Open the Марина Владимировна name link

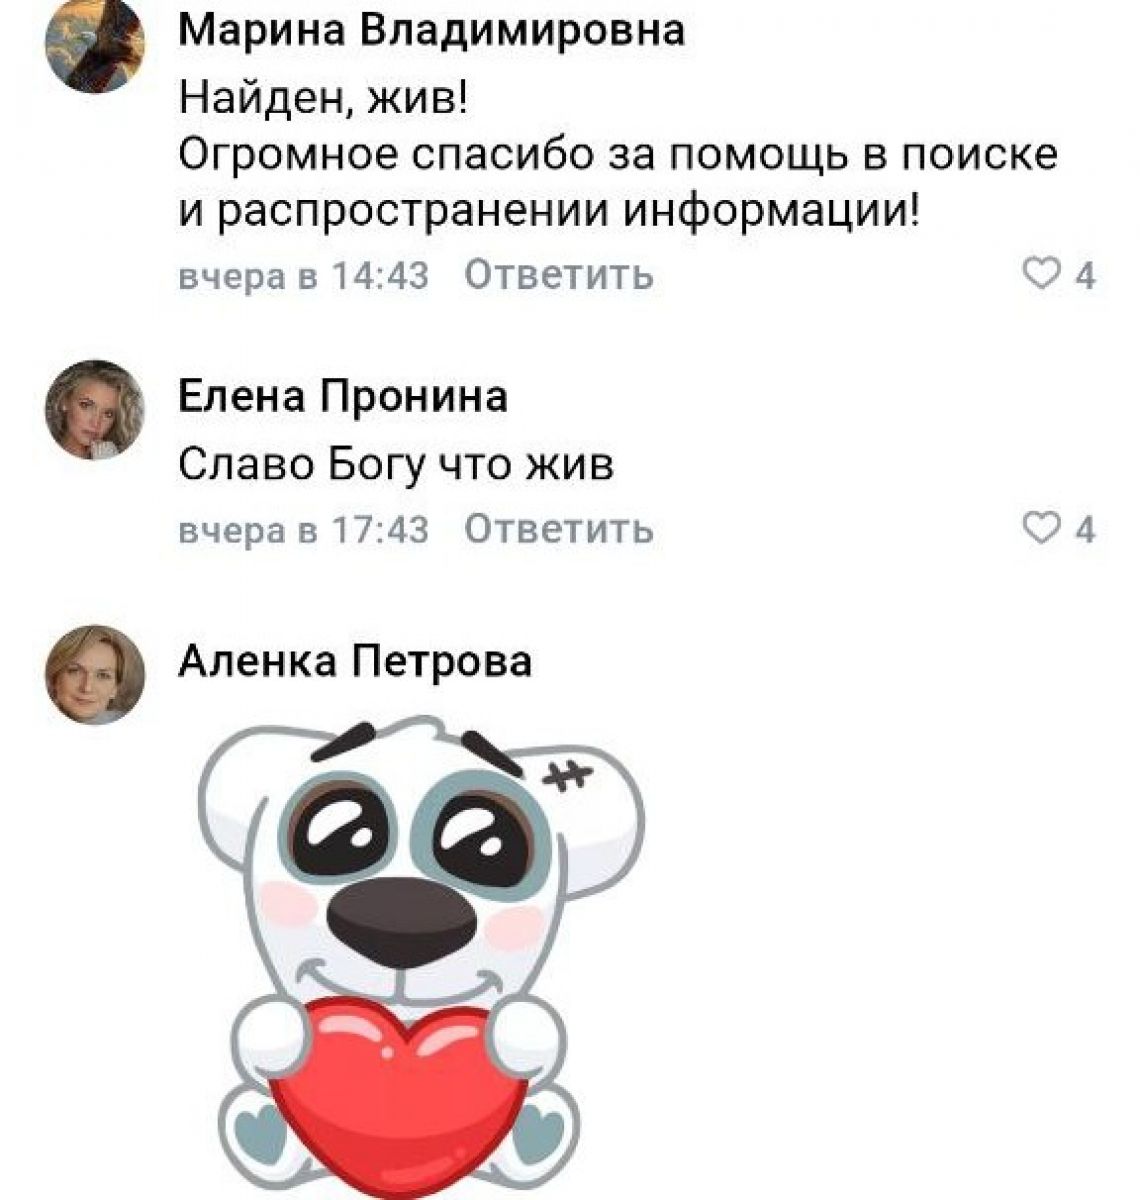pyautogui.click(x=431, y=30)
